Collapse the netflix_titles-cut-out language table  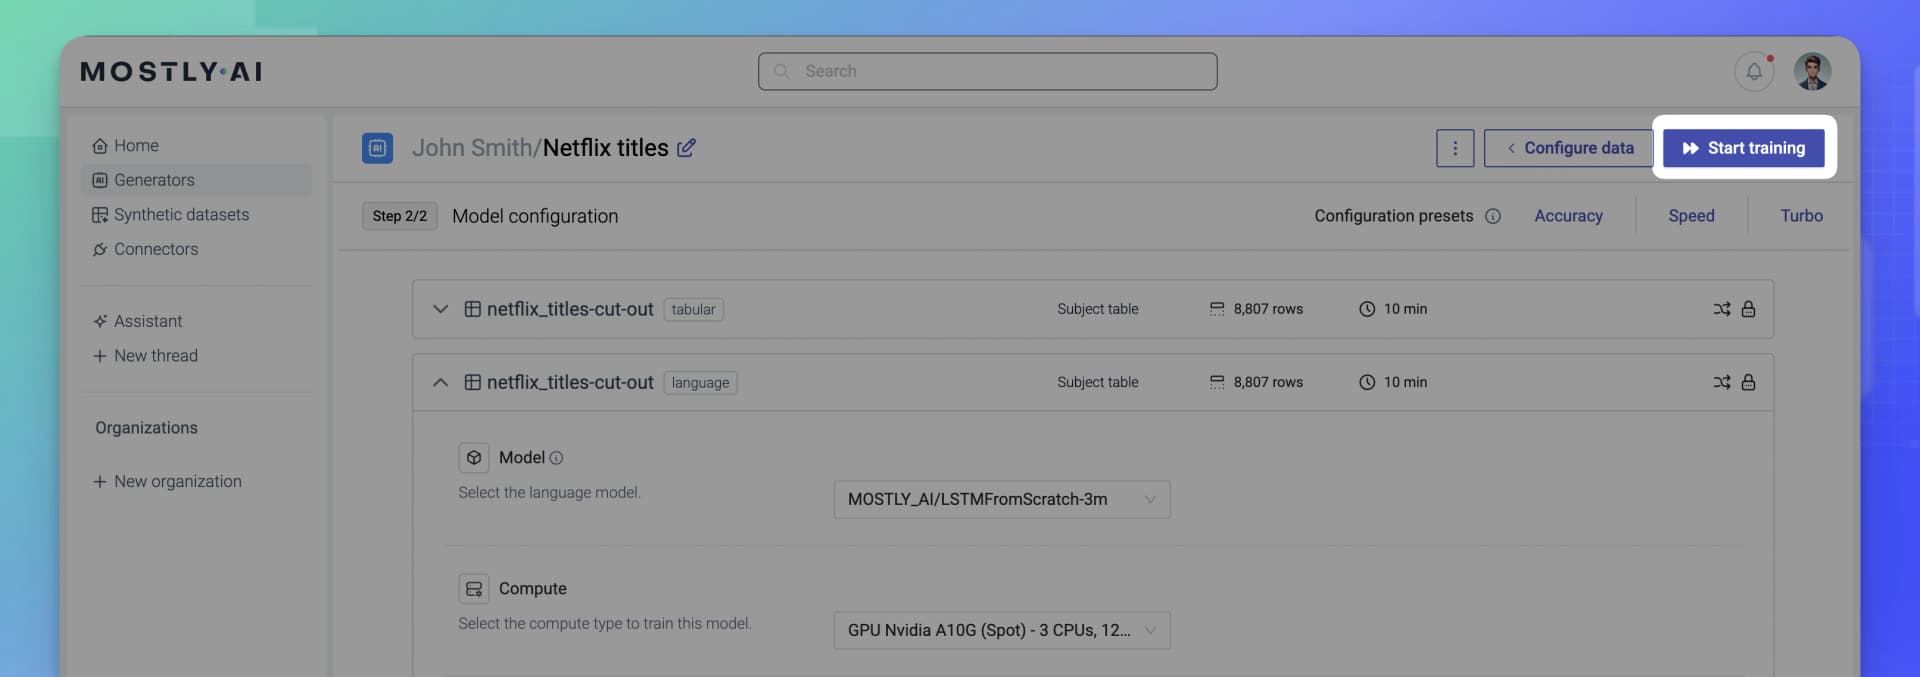point(440,382)
